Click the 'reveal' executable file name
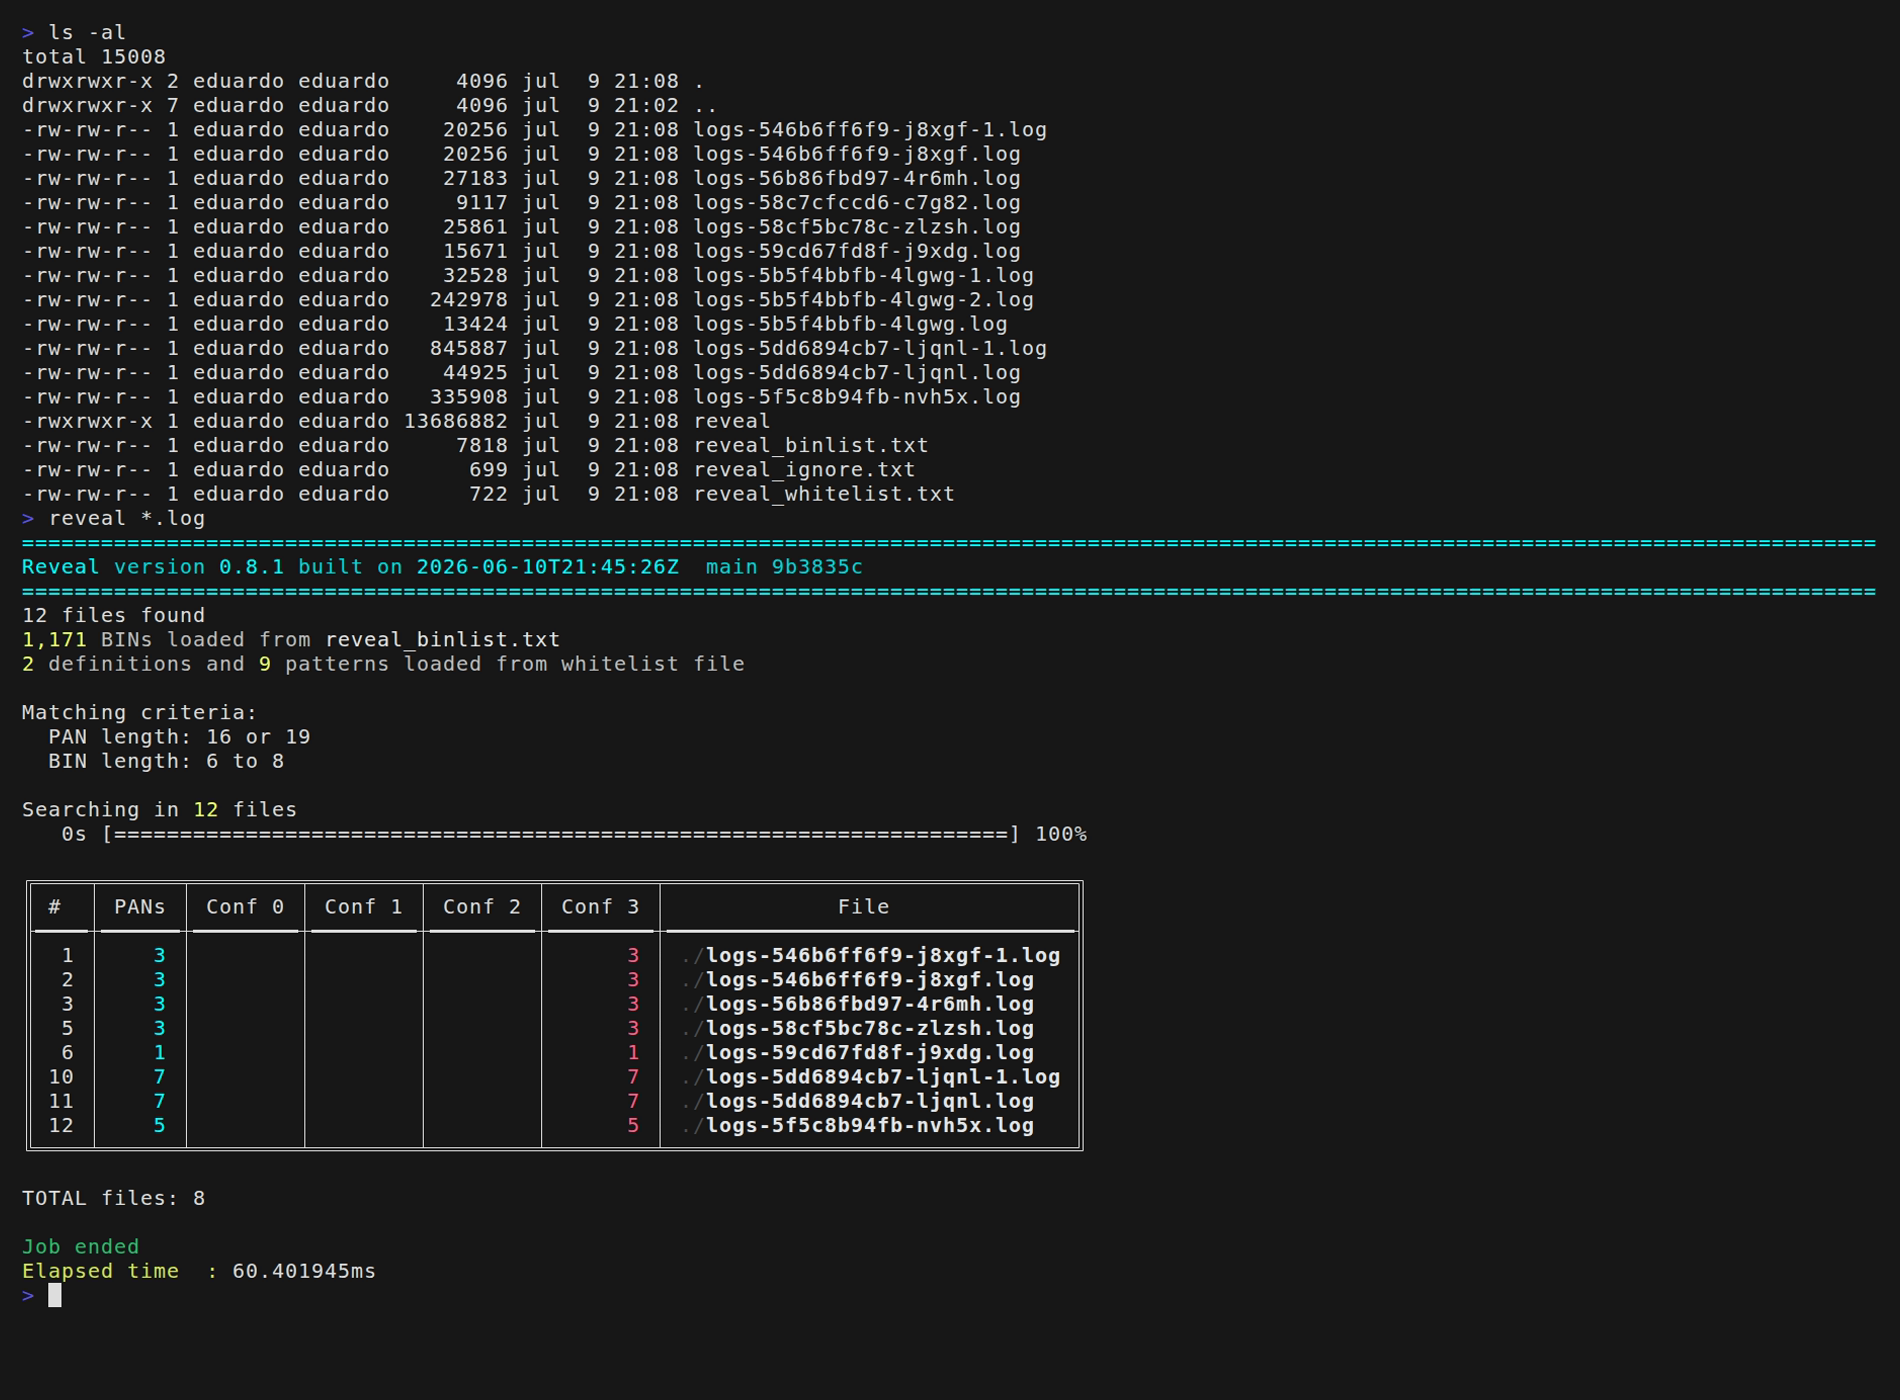Viewport: 1900px width, 1400px height. coord(732,421)
